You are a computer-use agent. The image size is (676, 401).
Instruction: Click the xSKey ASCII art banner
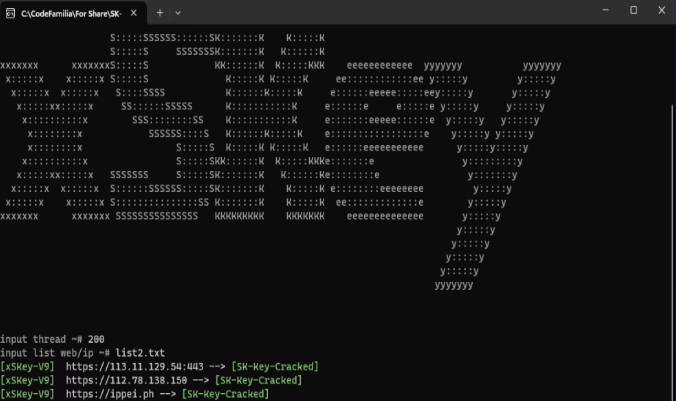point(280,162)
